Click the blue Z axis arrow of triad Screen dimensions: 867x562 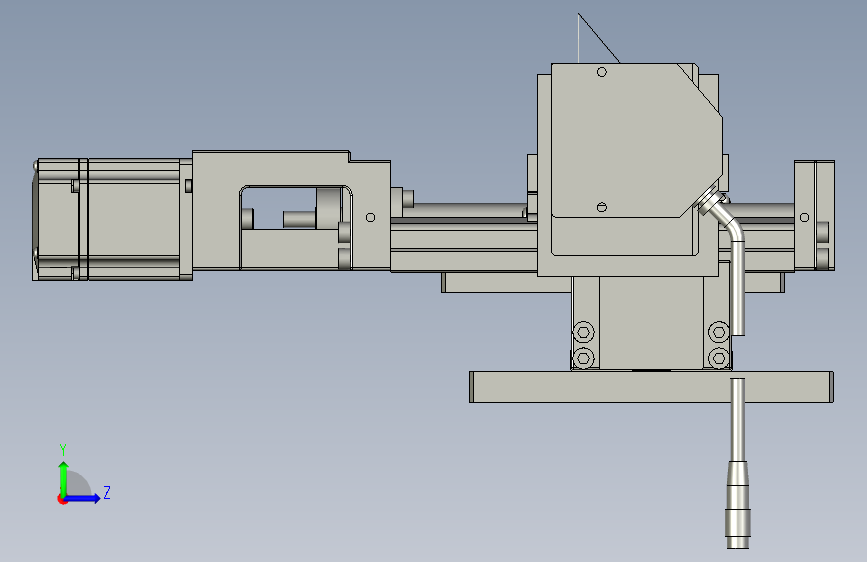(83, 498)
